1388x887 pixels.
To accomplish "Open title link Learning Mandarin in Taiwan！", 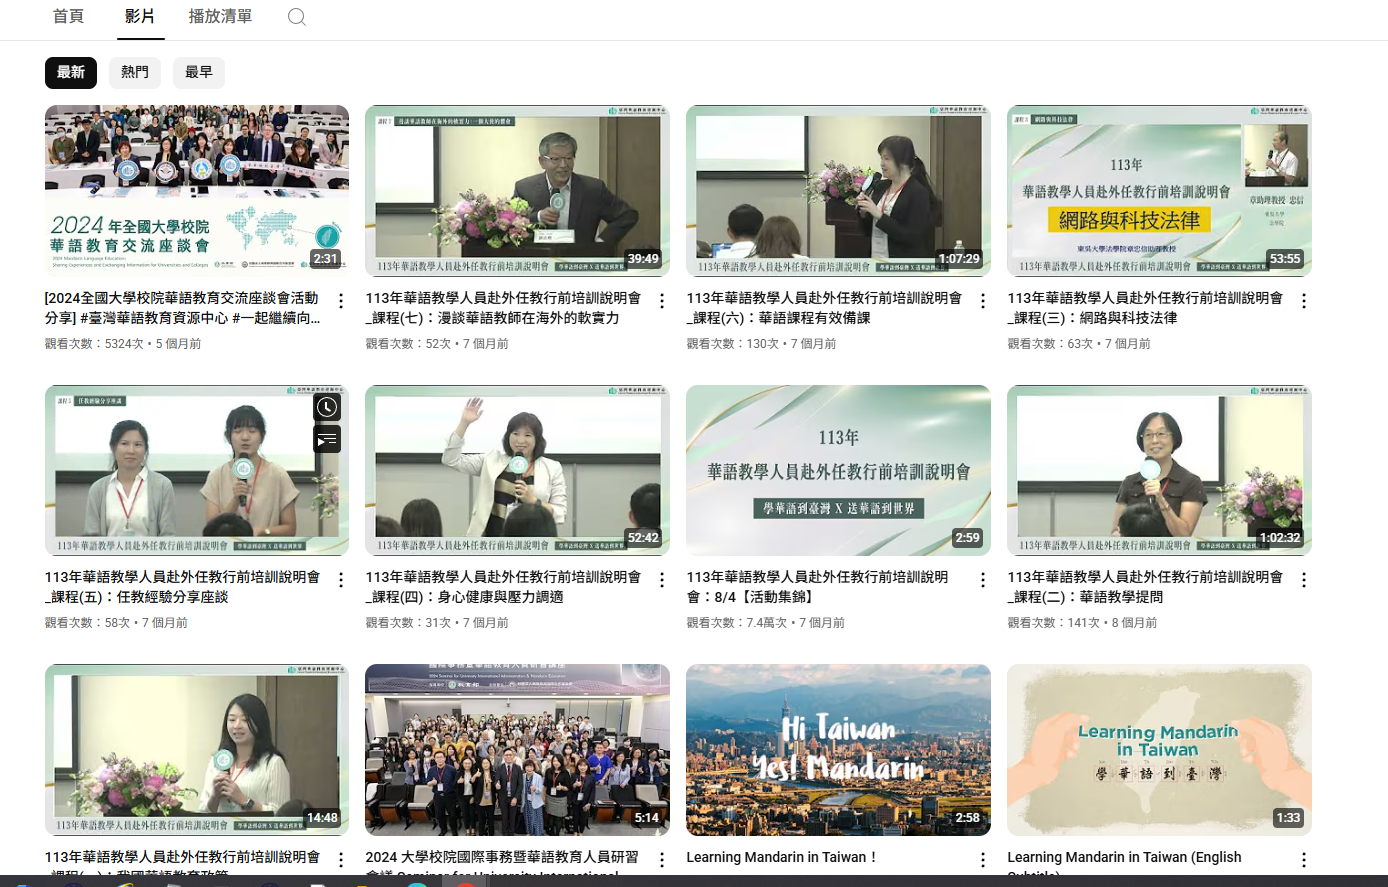I will point(782,857).
